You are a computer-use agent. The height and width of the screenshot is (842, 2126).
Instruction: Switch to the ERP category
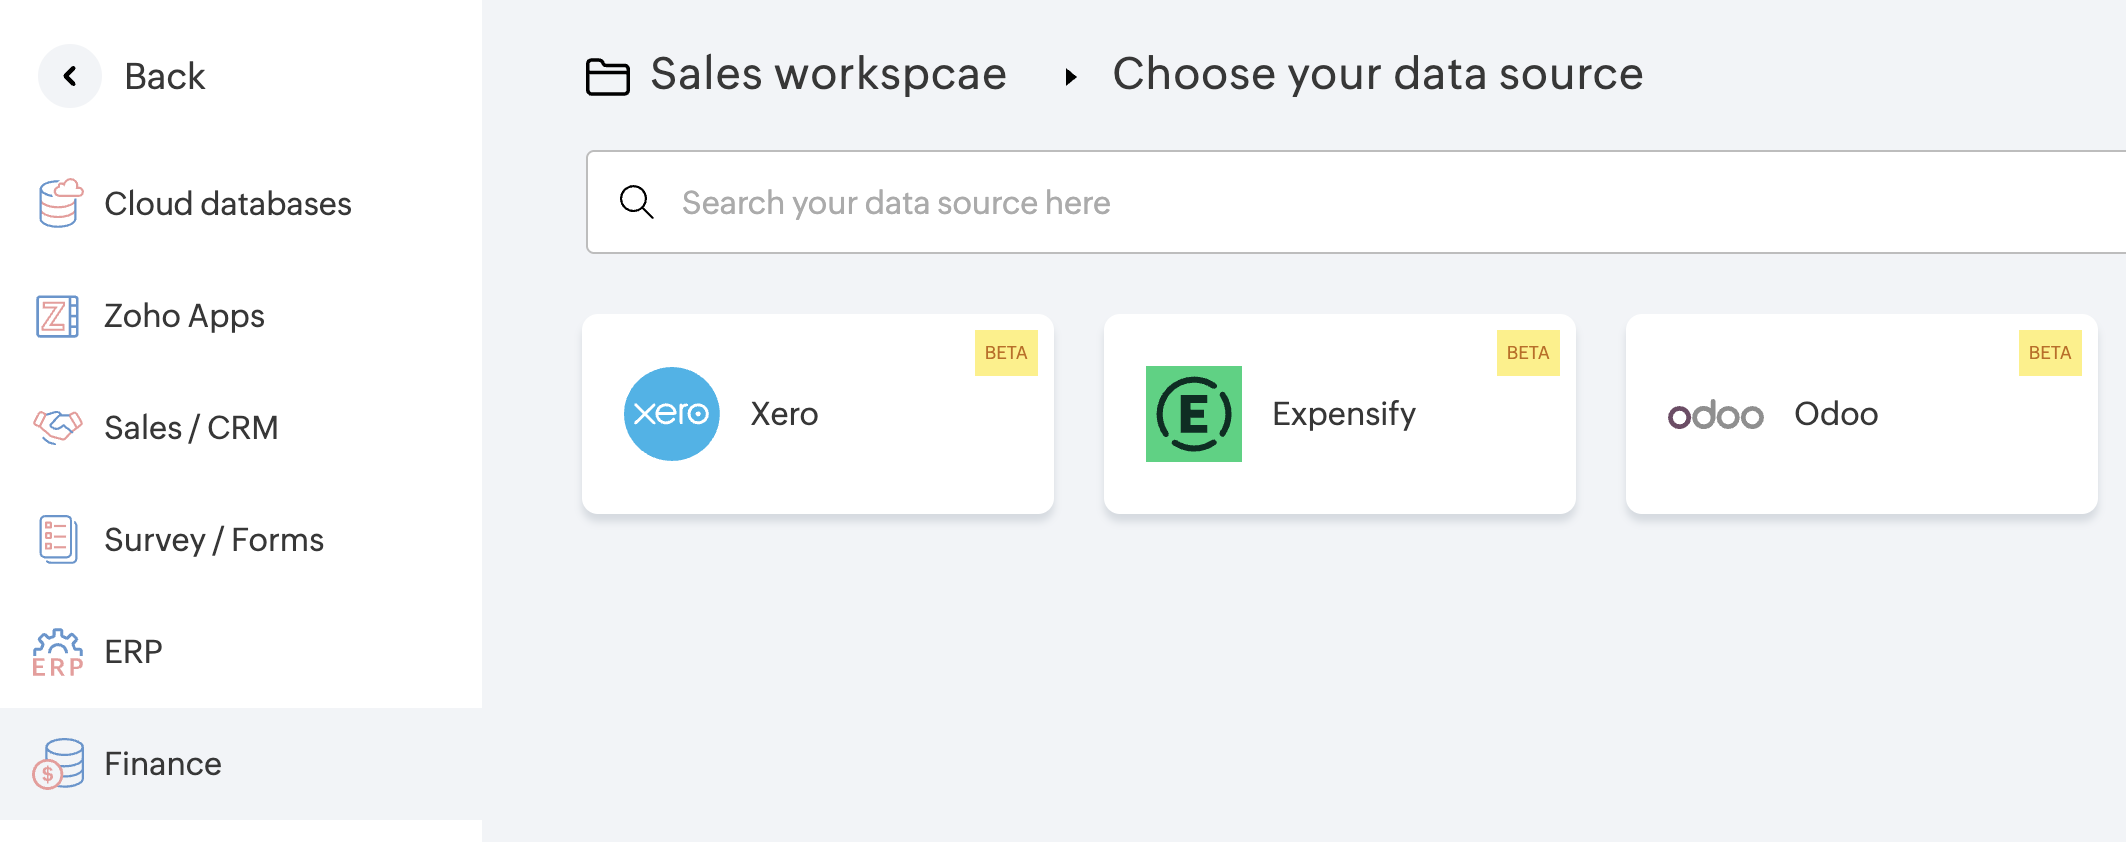coord(133,652)
